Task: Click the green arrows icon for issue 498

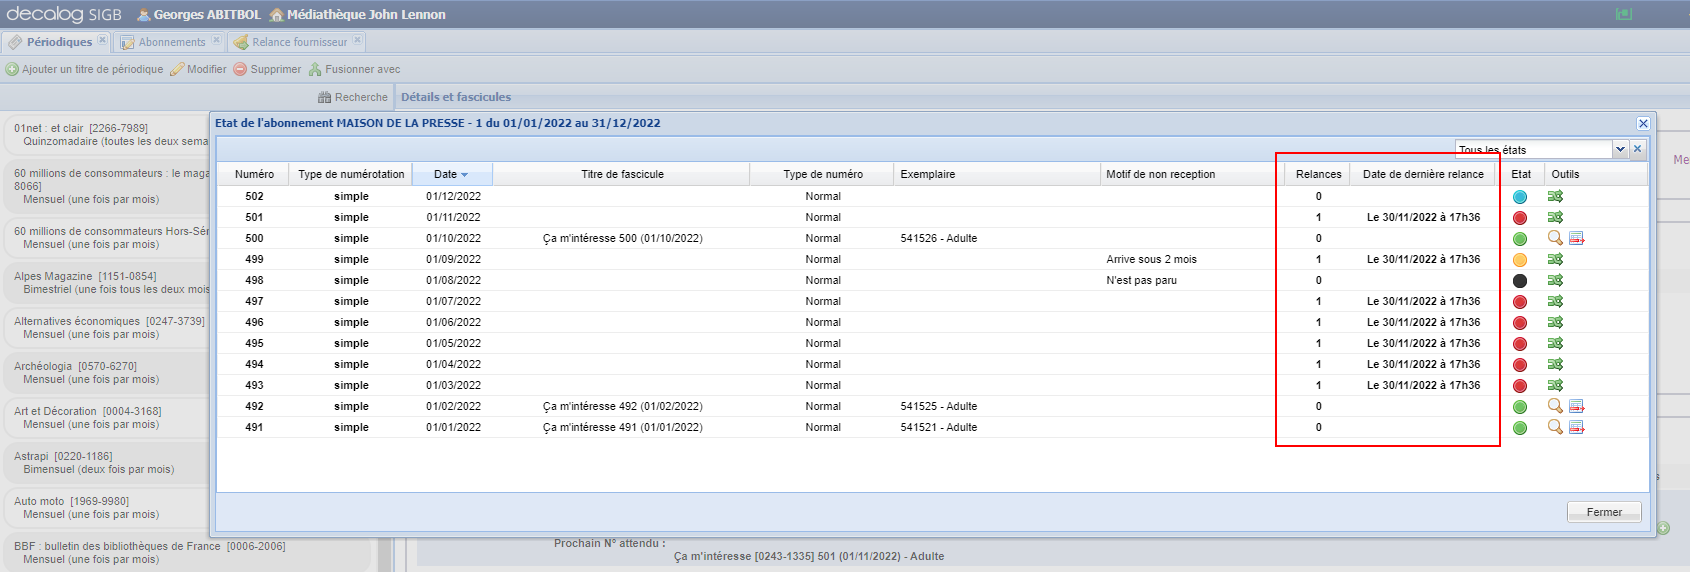Action: pyautogui.click(x=1555, y=280)
